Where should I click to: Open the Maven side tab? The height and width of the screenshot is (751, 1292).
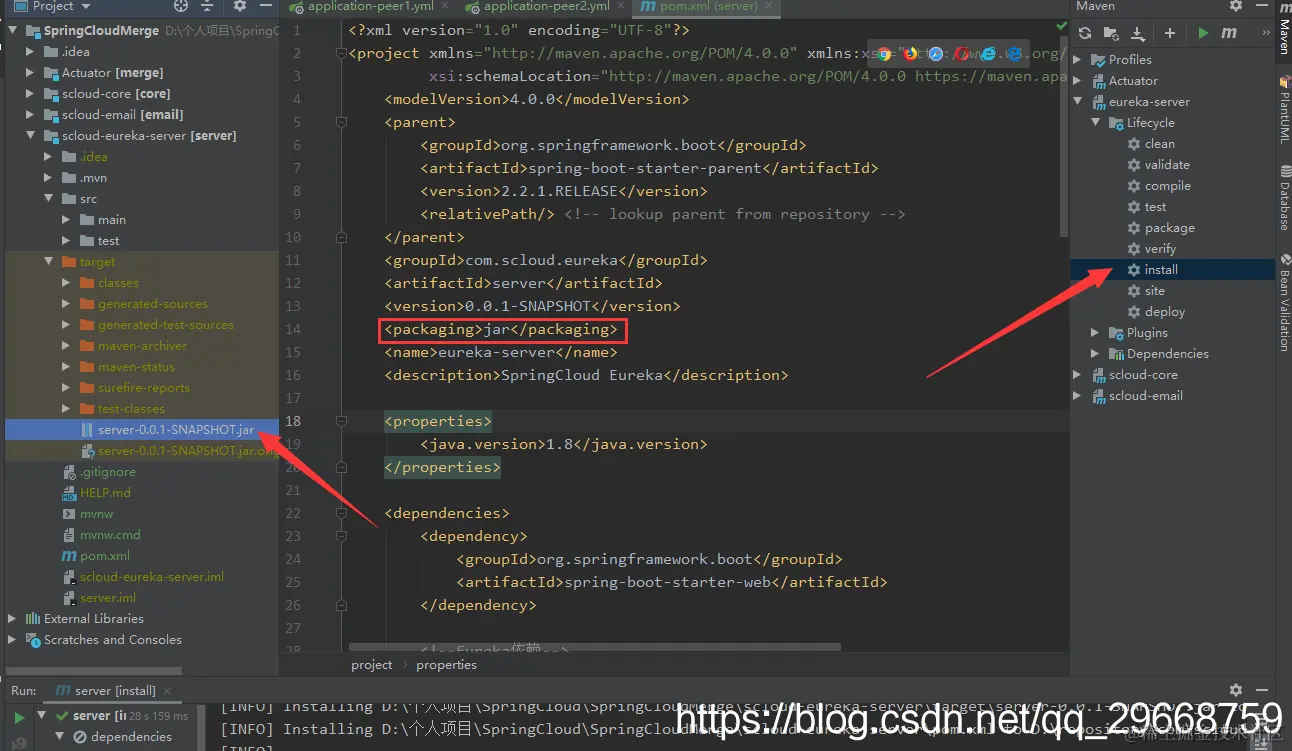(1283, 34)
